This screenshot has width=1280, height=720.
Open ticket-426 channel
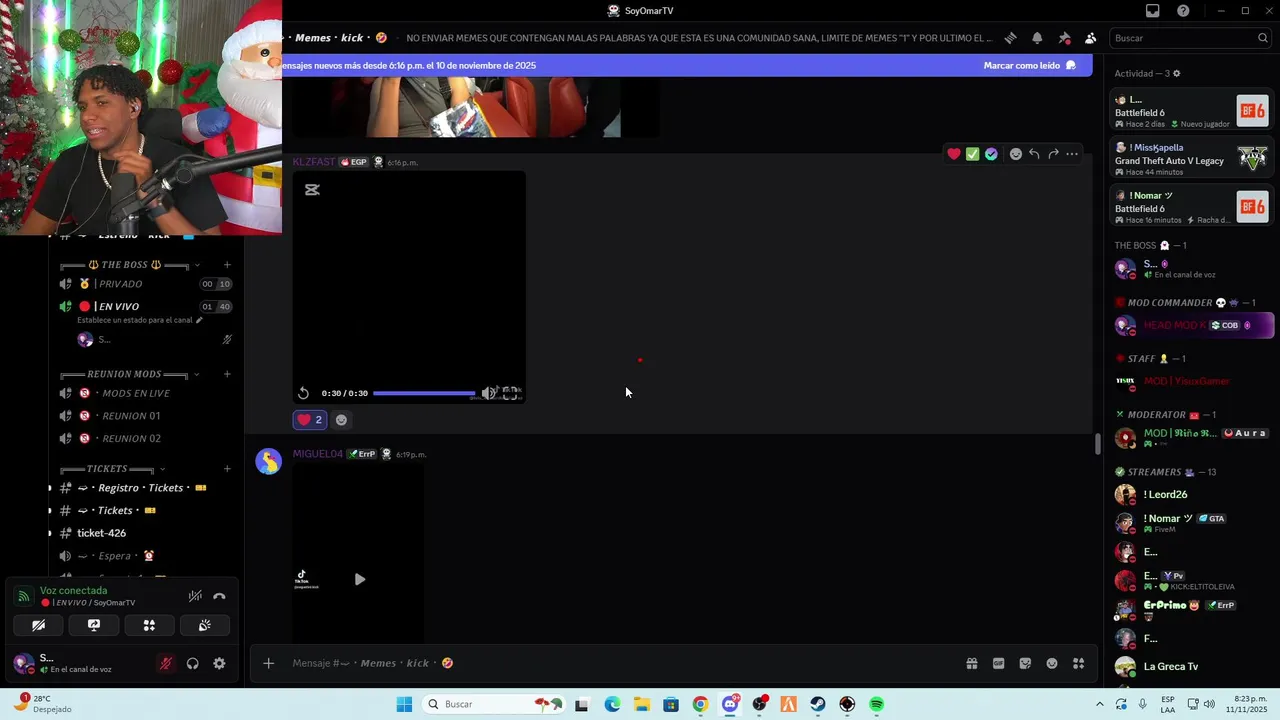pos(145,533)
